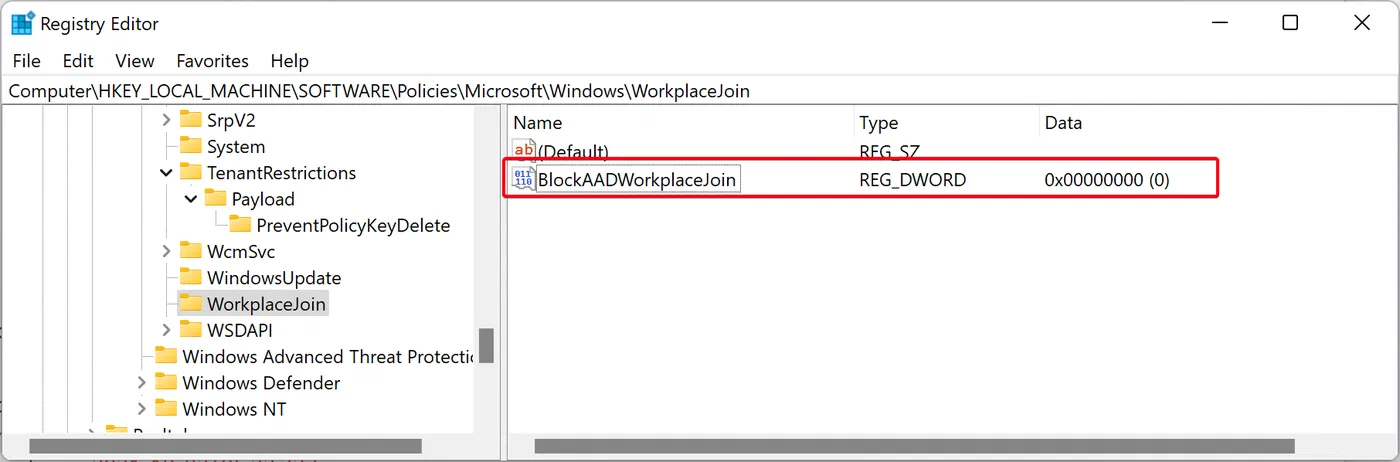Collapse the TenantRestrictions key
1400x462 pixels.
pos(166,173)
